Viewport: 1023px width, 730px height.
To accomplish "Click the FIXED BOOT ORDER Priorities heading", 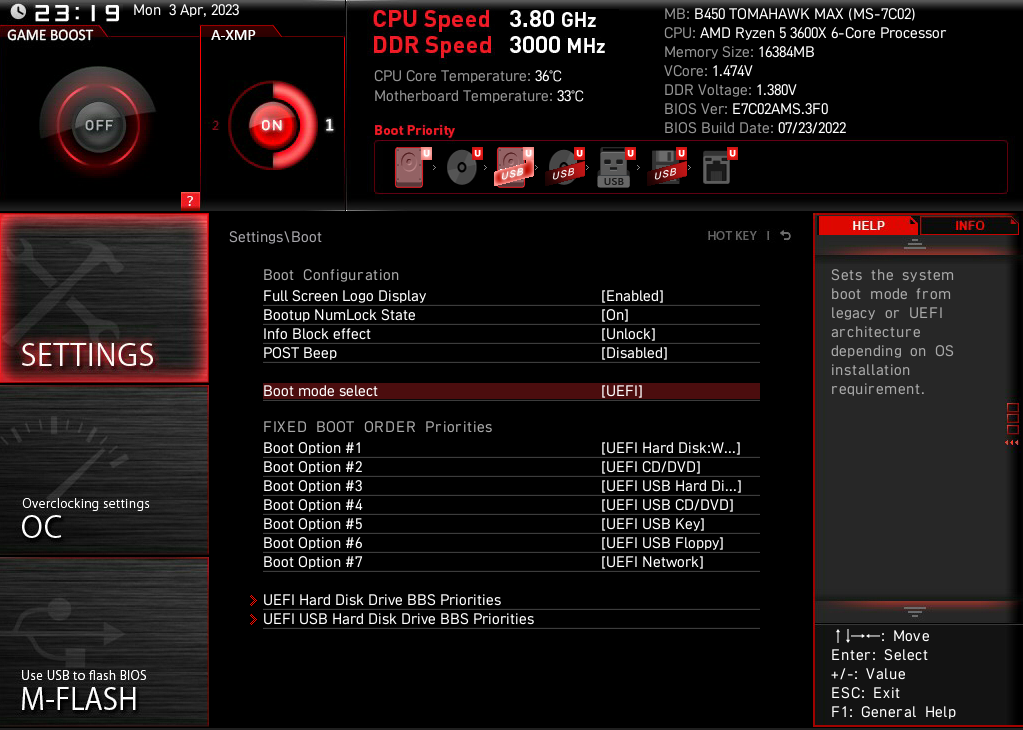I will [378, 427].
